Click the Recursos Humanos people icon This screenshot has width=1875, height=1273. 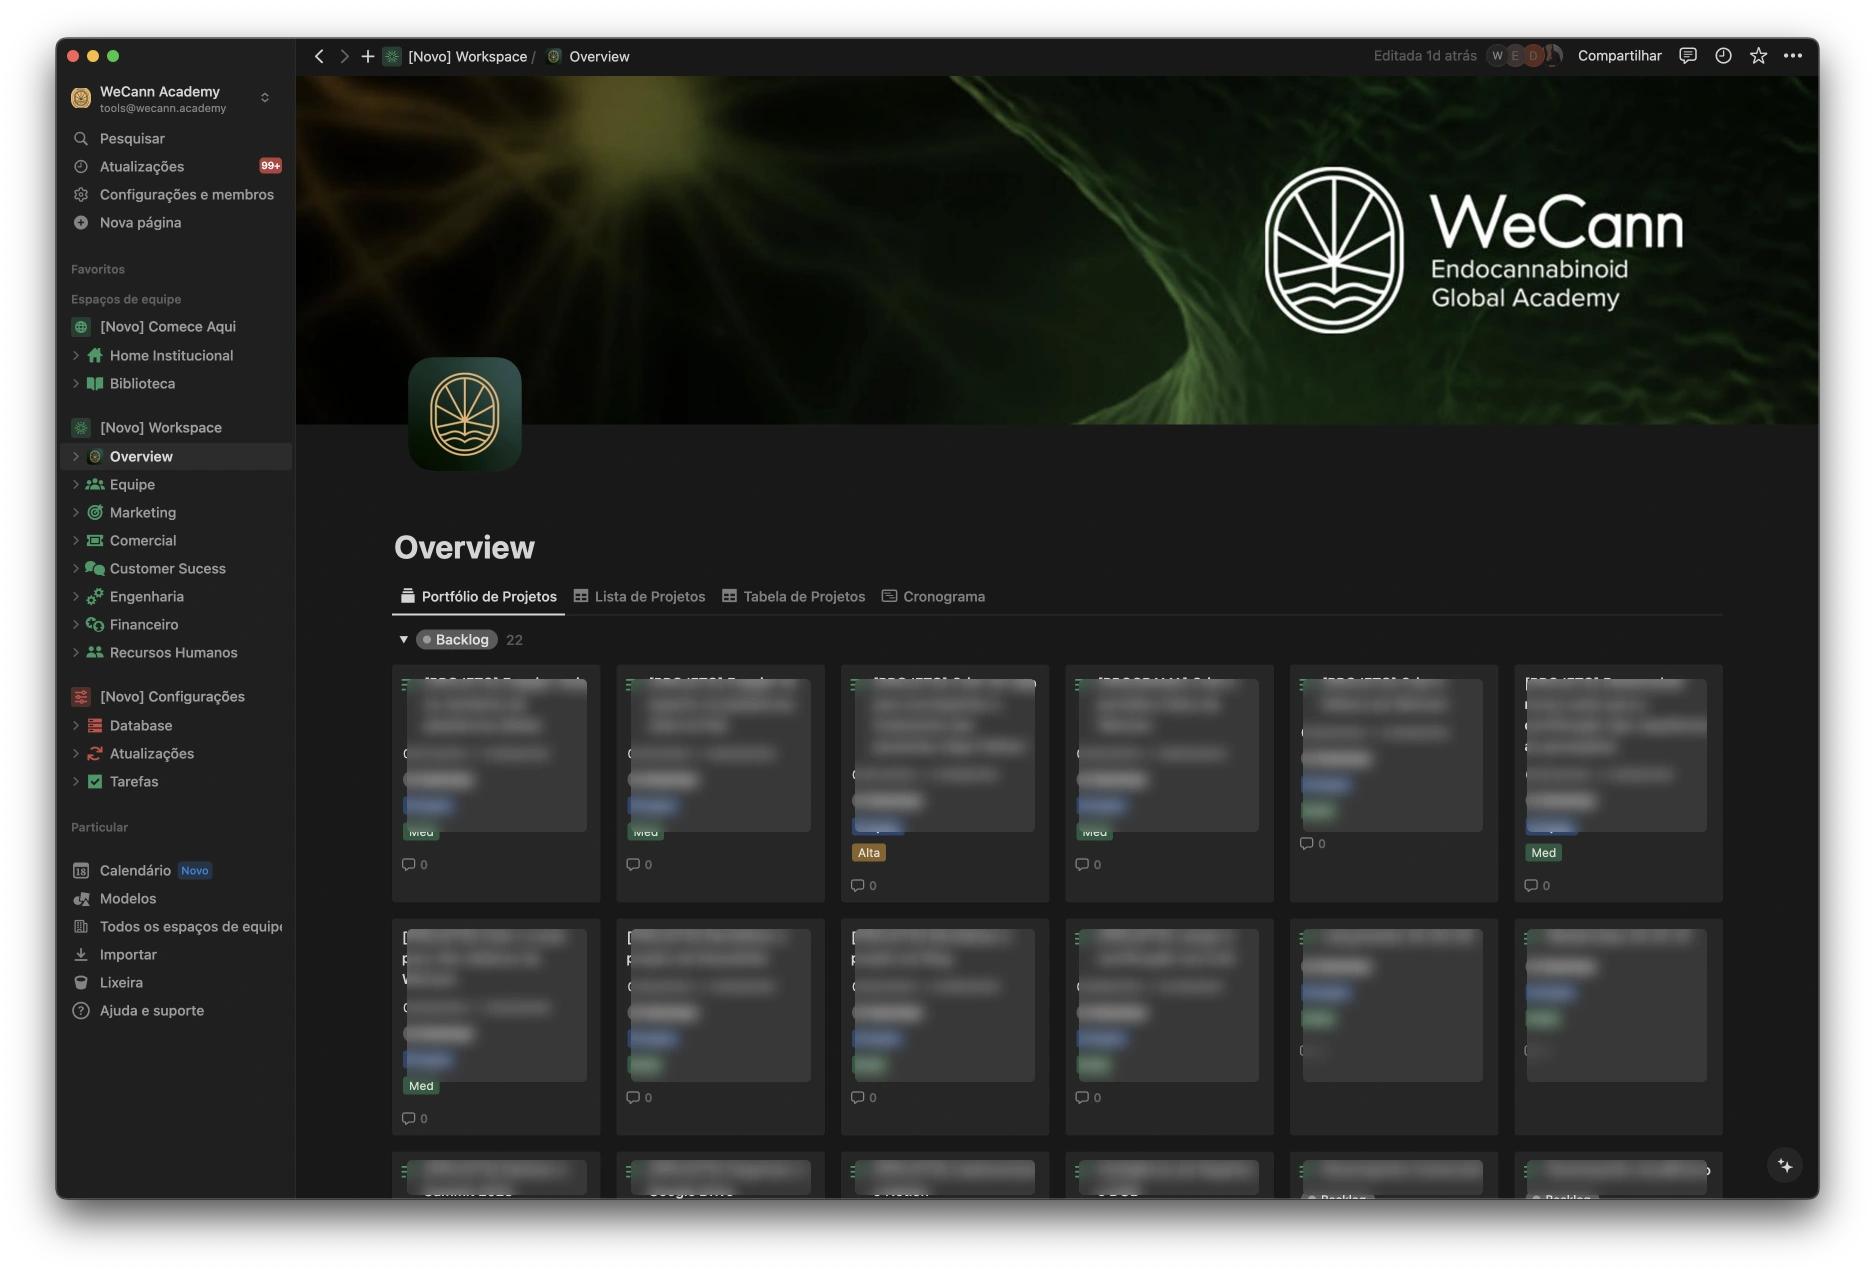point(95,652)
